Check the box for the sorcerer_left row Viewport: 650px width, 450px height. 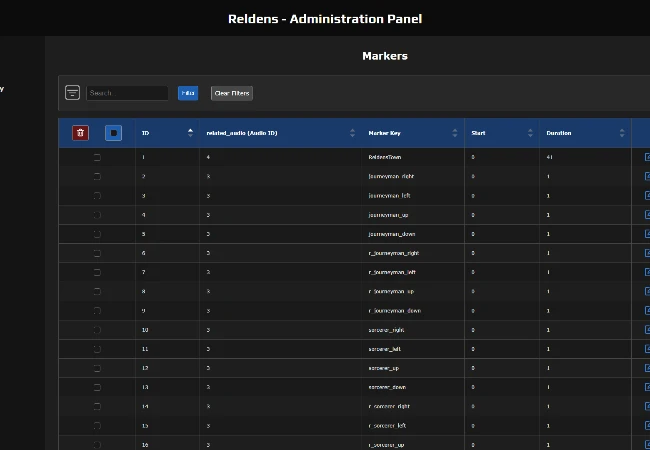coord(97,349)
